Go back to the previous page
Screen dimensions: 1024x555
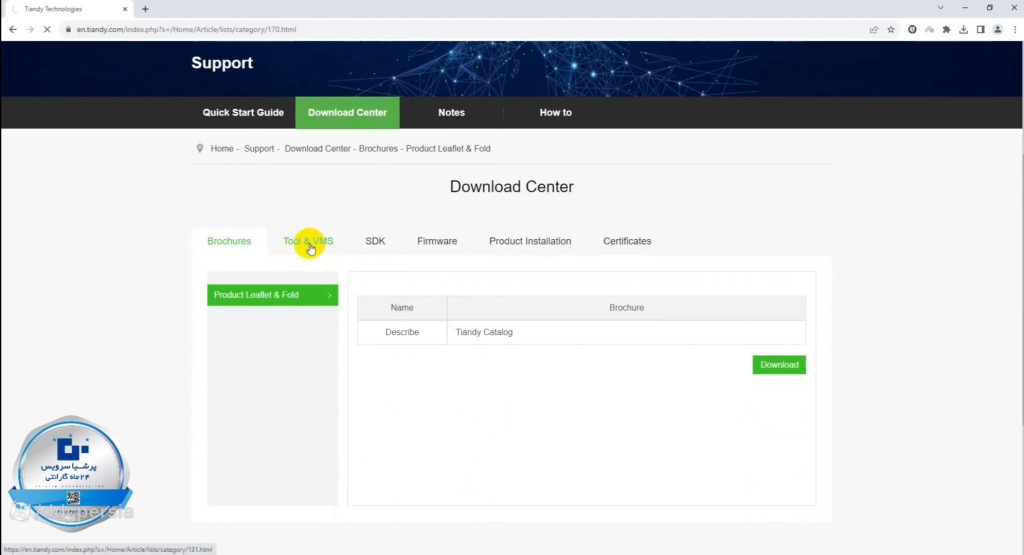tap(12, 29)
